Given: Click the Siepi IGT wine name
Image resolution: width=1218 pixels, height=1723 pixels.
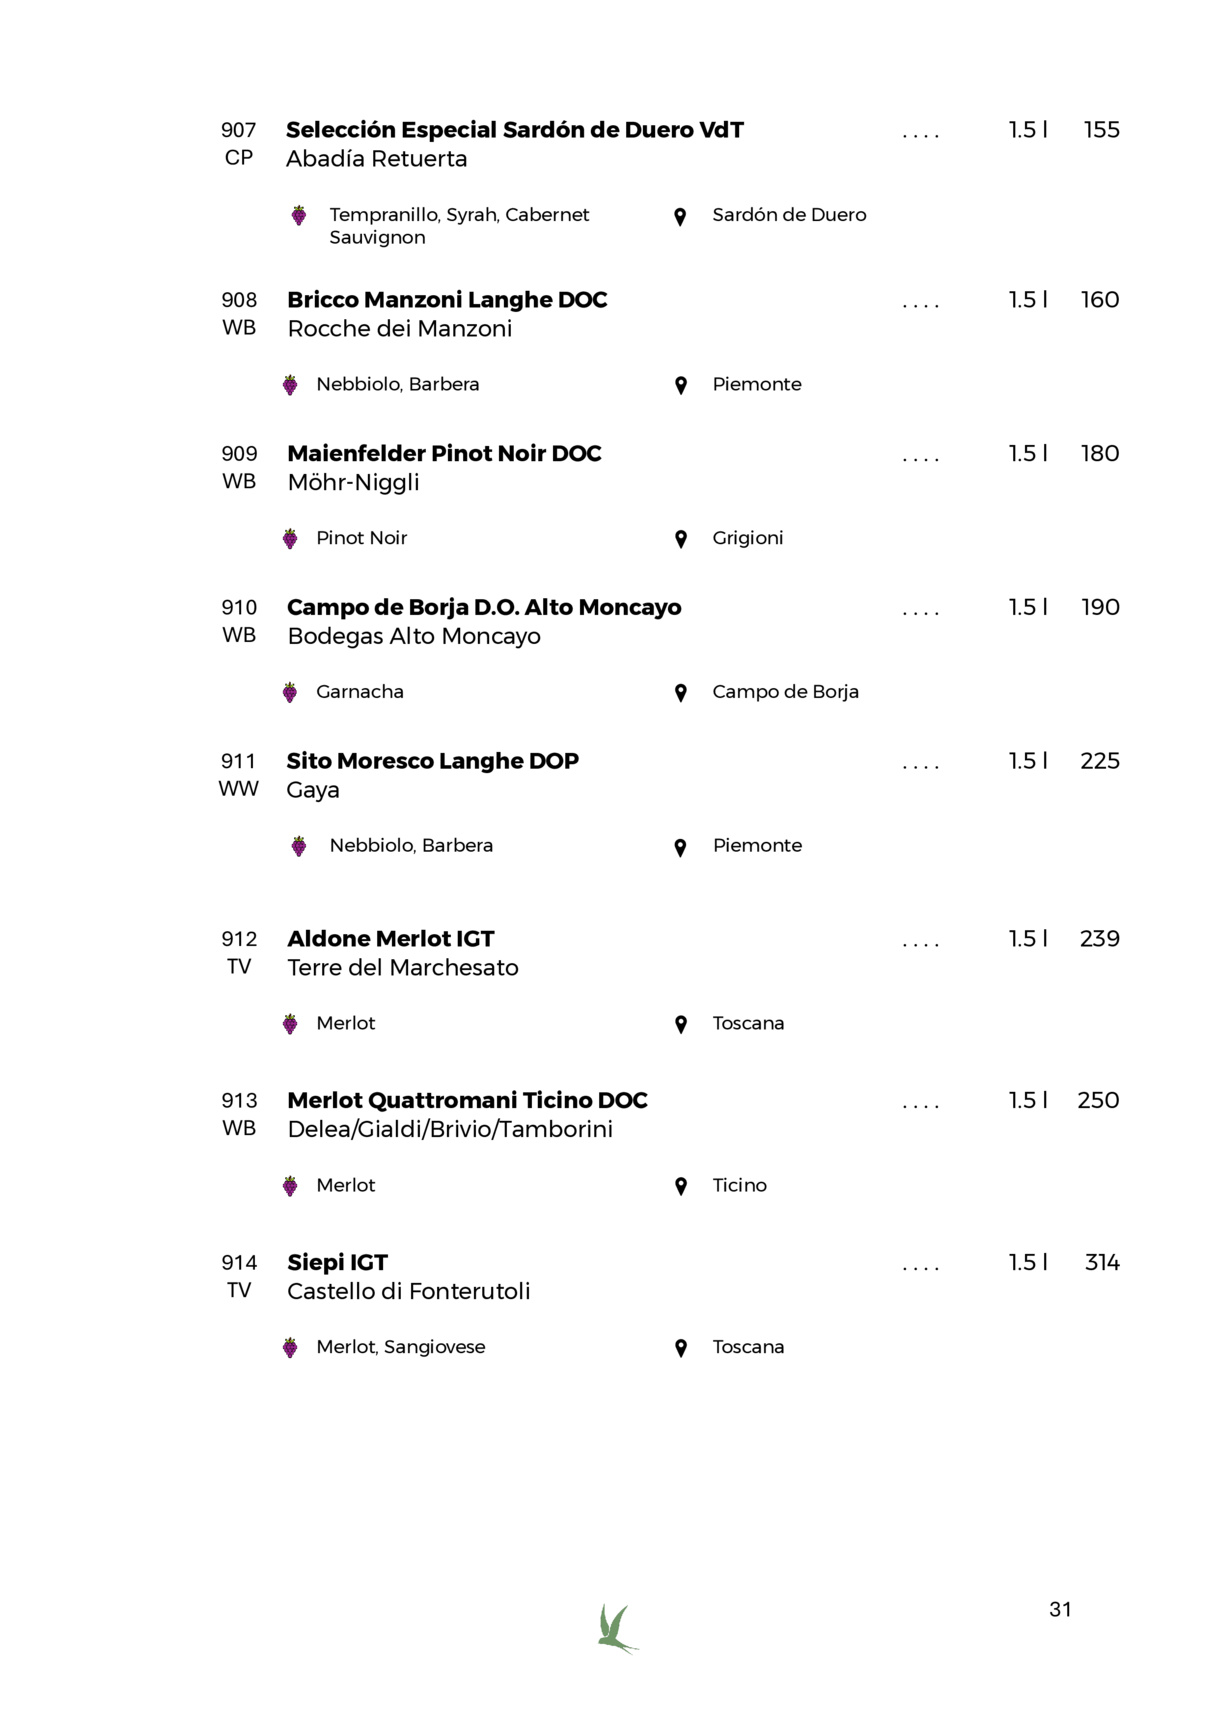Looking at the screenshot, I should coord(337,1263).
